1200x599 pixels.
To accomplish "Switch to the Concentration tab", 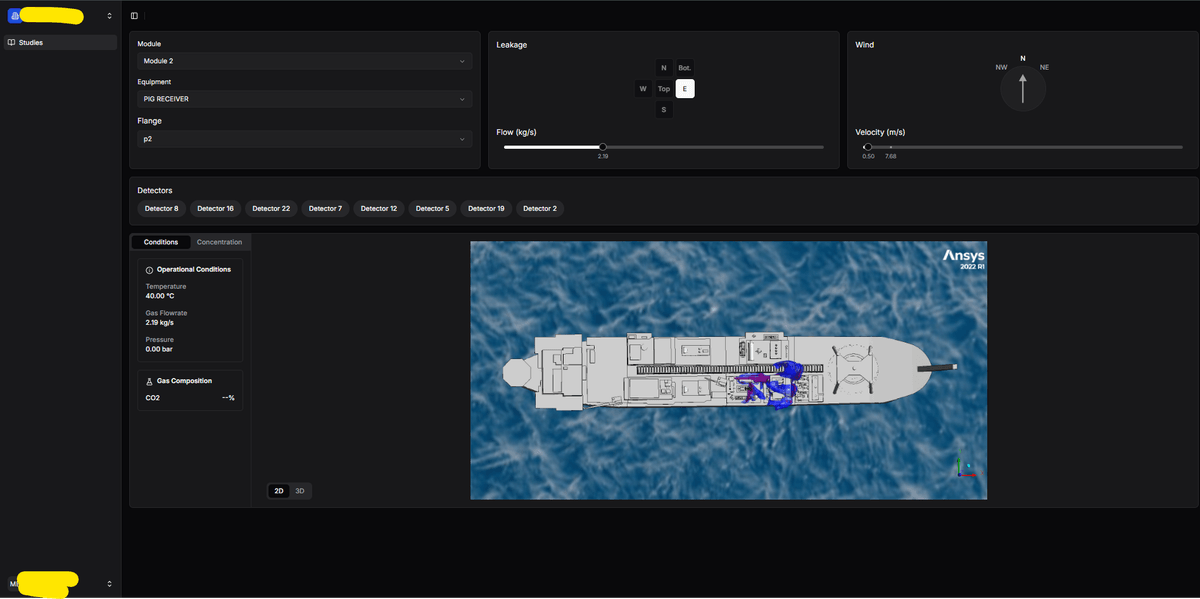I will 219,242.
